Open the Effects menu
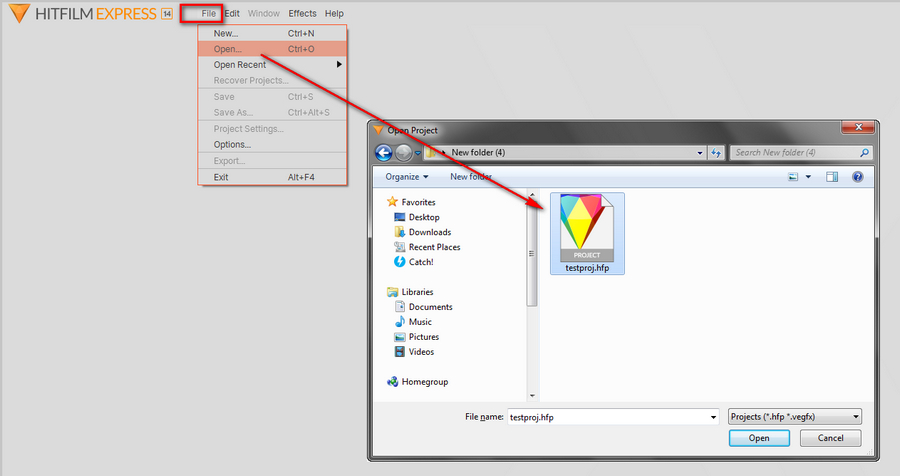The image size is (900, 476). pyautogui.click(x=302, y=14)
